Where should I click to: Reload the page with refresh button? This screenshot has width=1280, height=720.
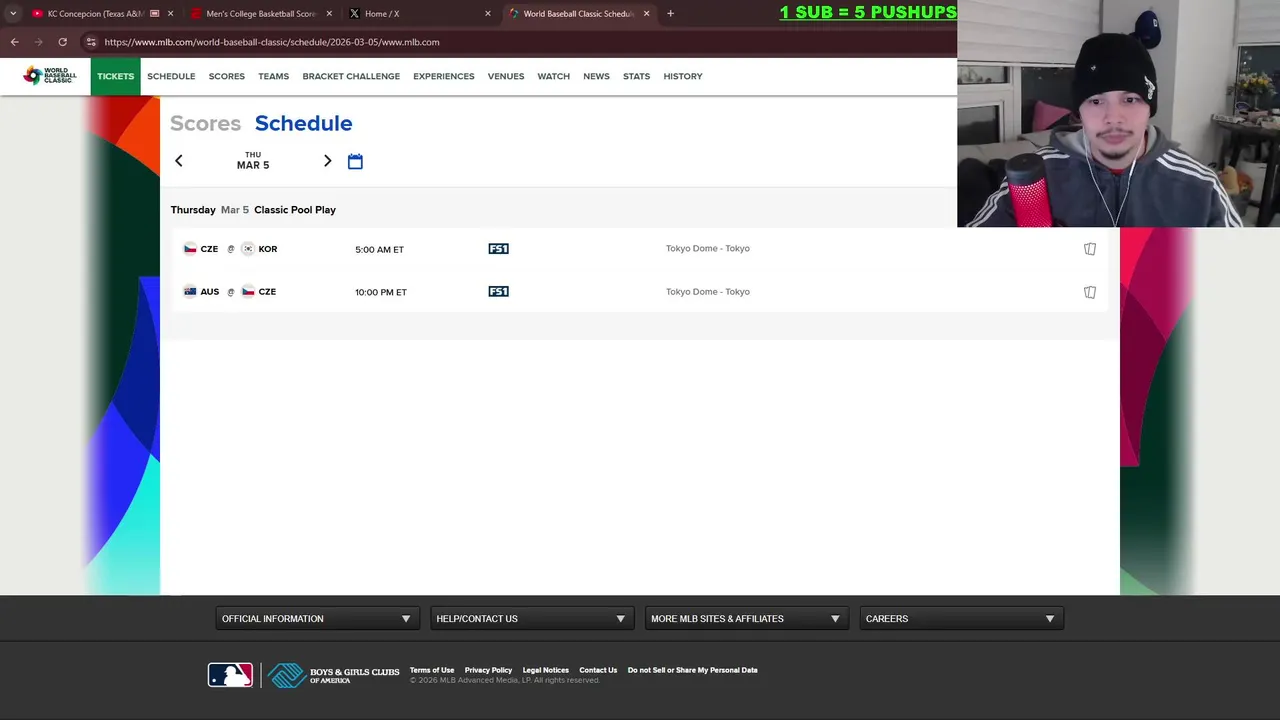[62, 42]
